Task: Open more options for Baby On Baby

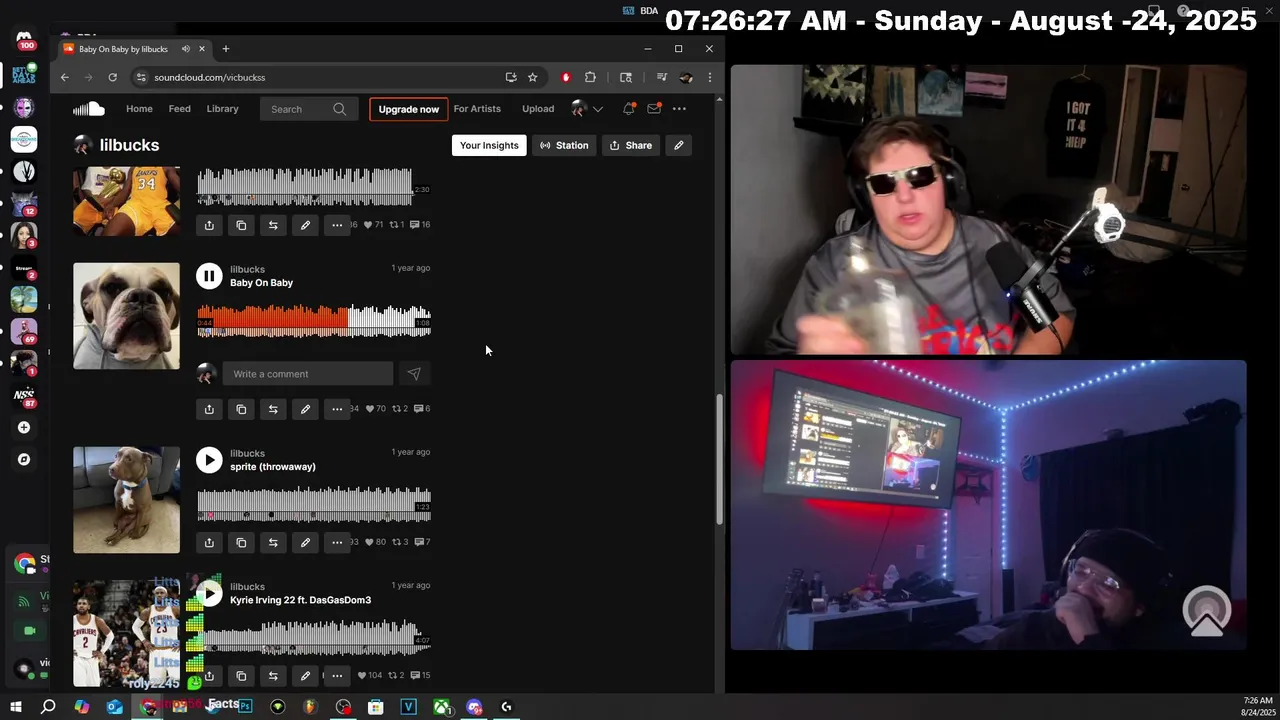Action: pos(337,409)
